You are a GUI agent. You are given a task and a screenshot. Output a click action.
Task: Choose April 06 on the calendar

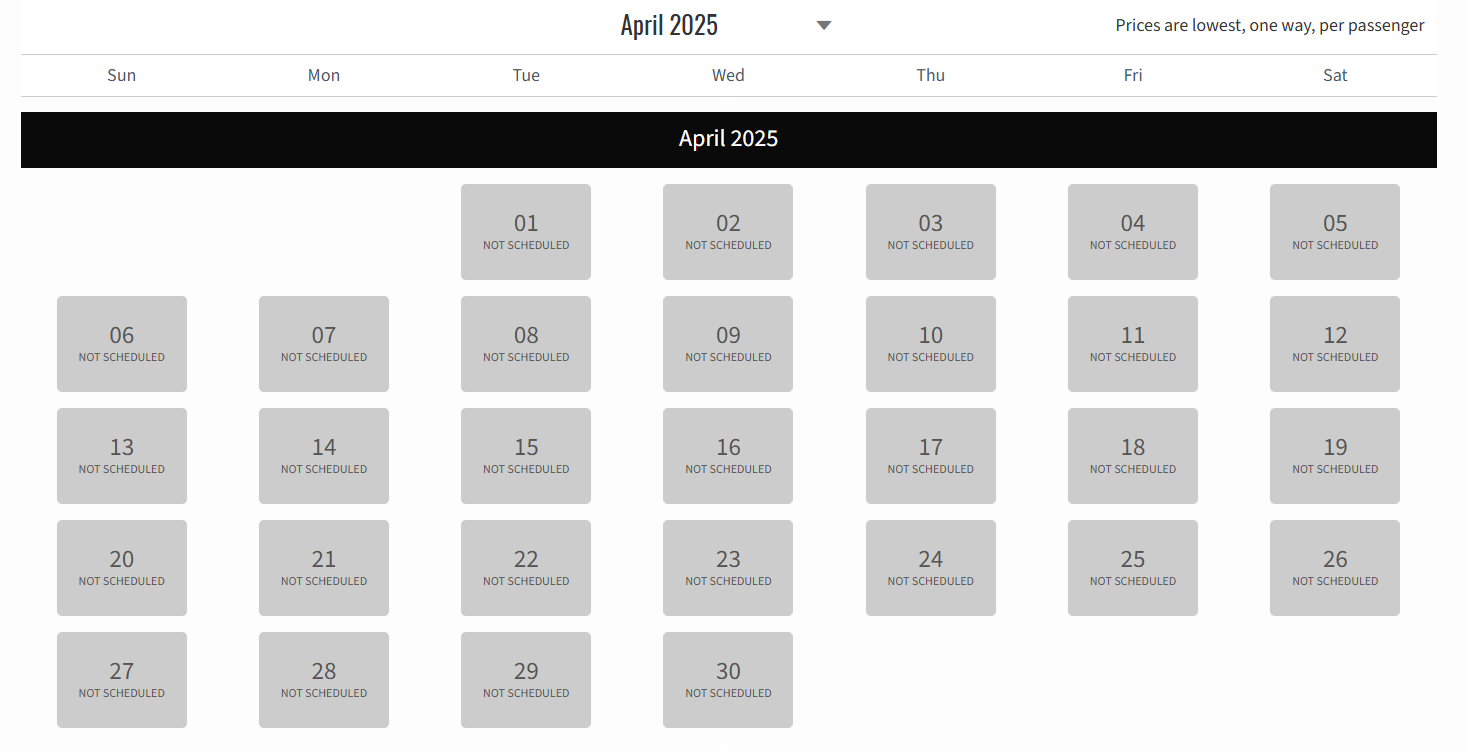[122, 344]
